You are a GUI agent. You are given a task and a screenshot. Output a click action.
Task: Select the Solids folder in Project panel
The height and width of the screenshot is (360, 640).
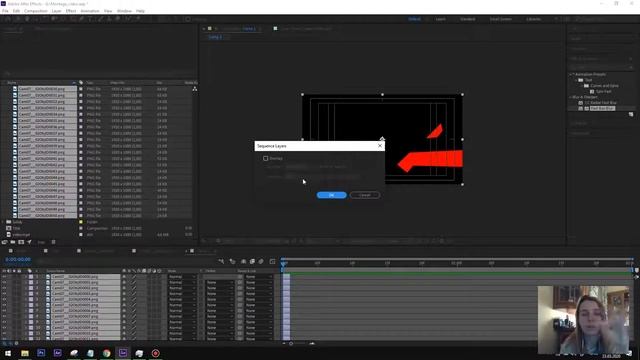(x=17, y=222)
